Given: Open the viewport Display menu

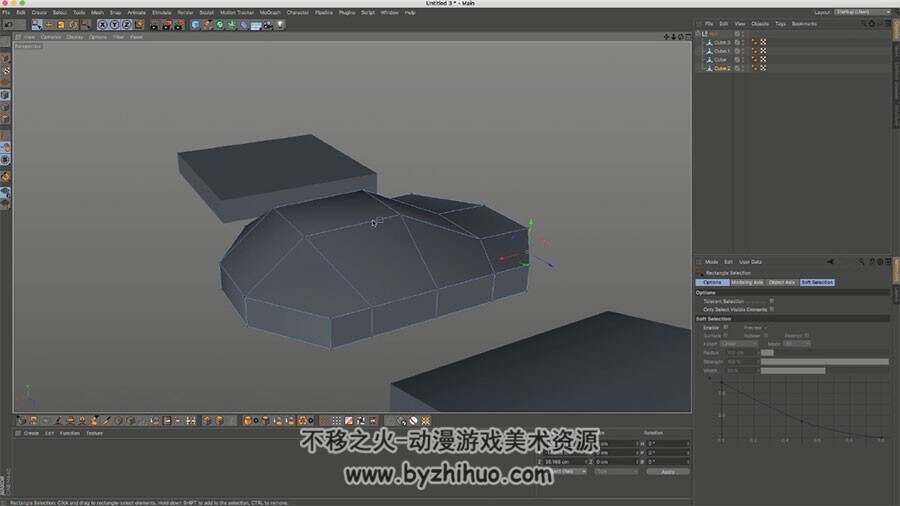Looking at the screenshot, I should coord(75,37).
